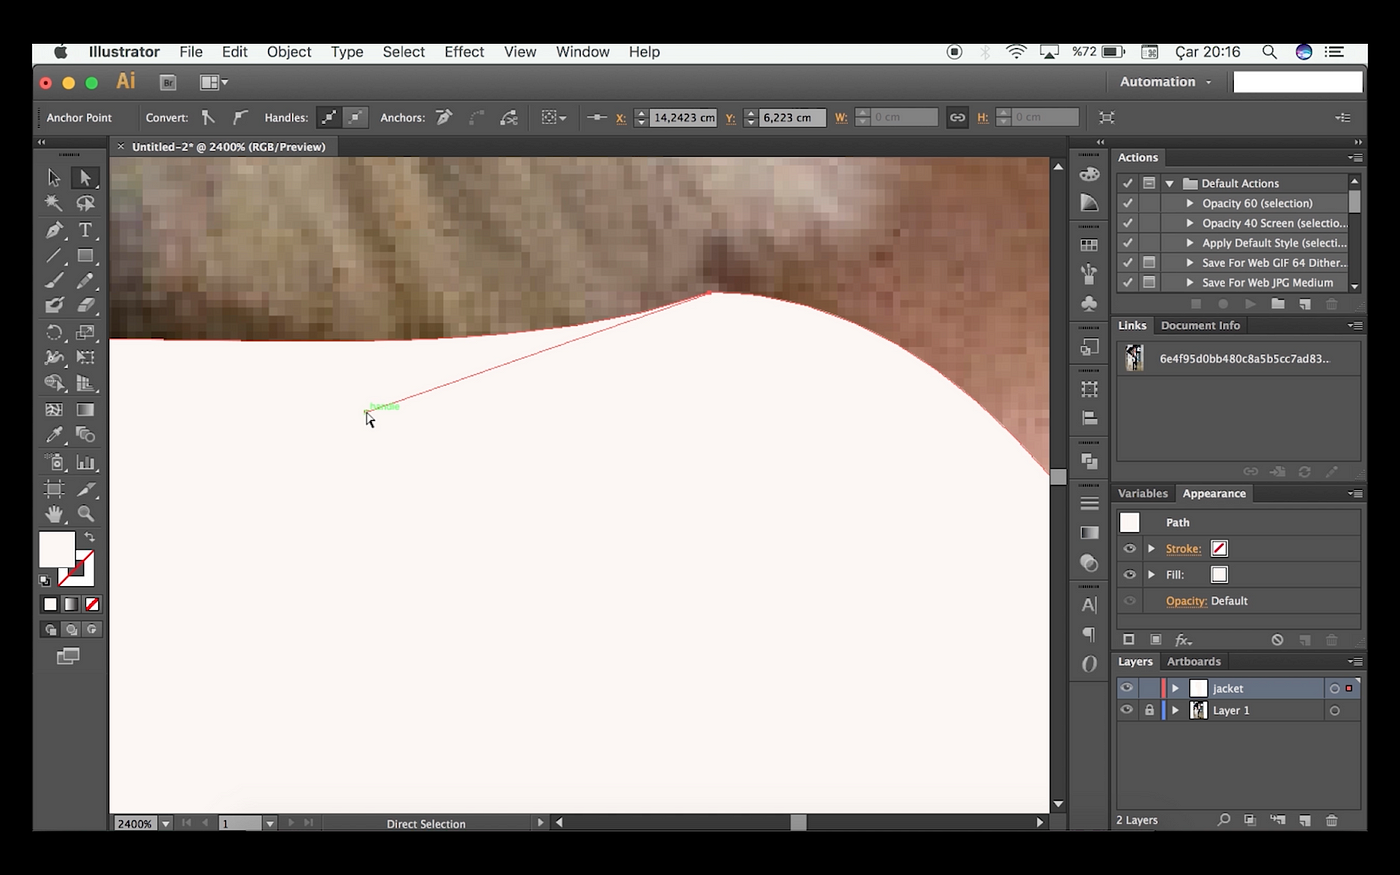The height and width of the screenshot is (875, 1400).
Task: Select the Zoom tool
Action: pos(86,514)
